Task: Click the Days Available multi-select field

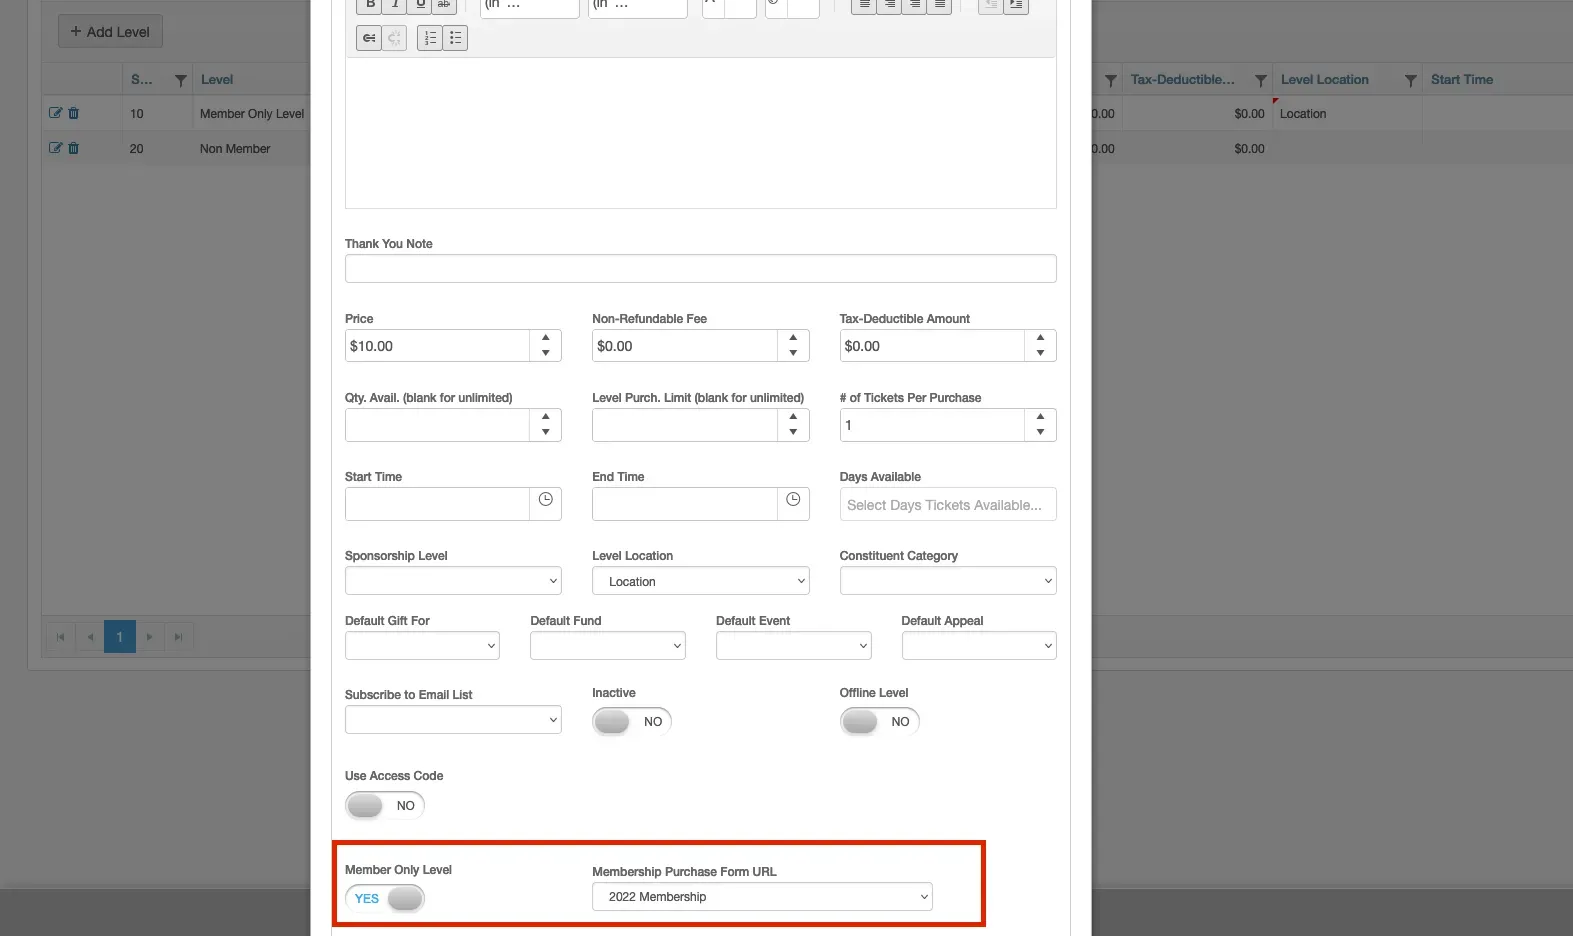Action: (x=948, y=505)
